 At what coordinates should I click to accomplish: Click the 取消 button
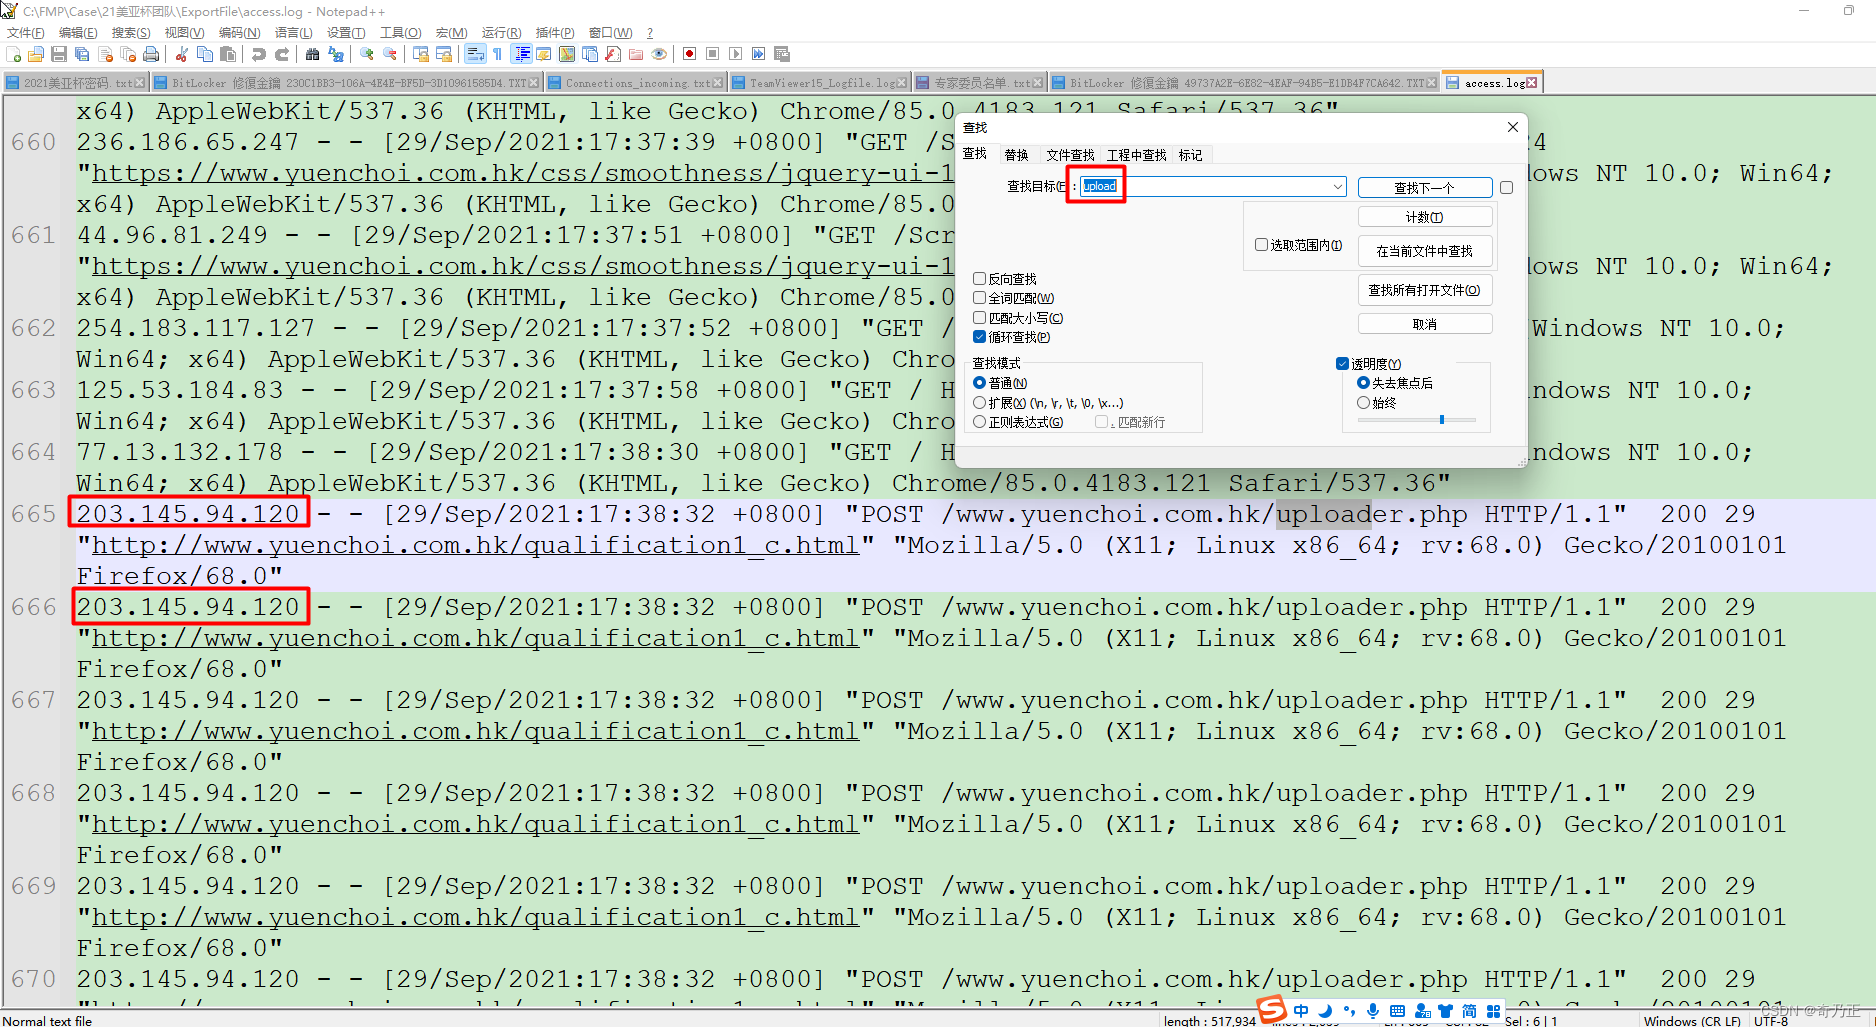pyautogui.click(x=1425, y=324)
